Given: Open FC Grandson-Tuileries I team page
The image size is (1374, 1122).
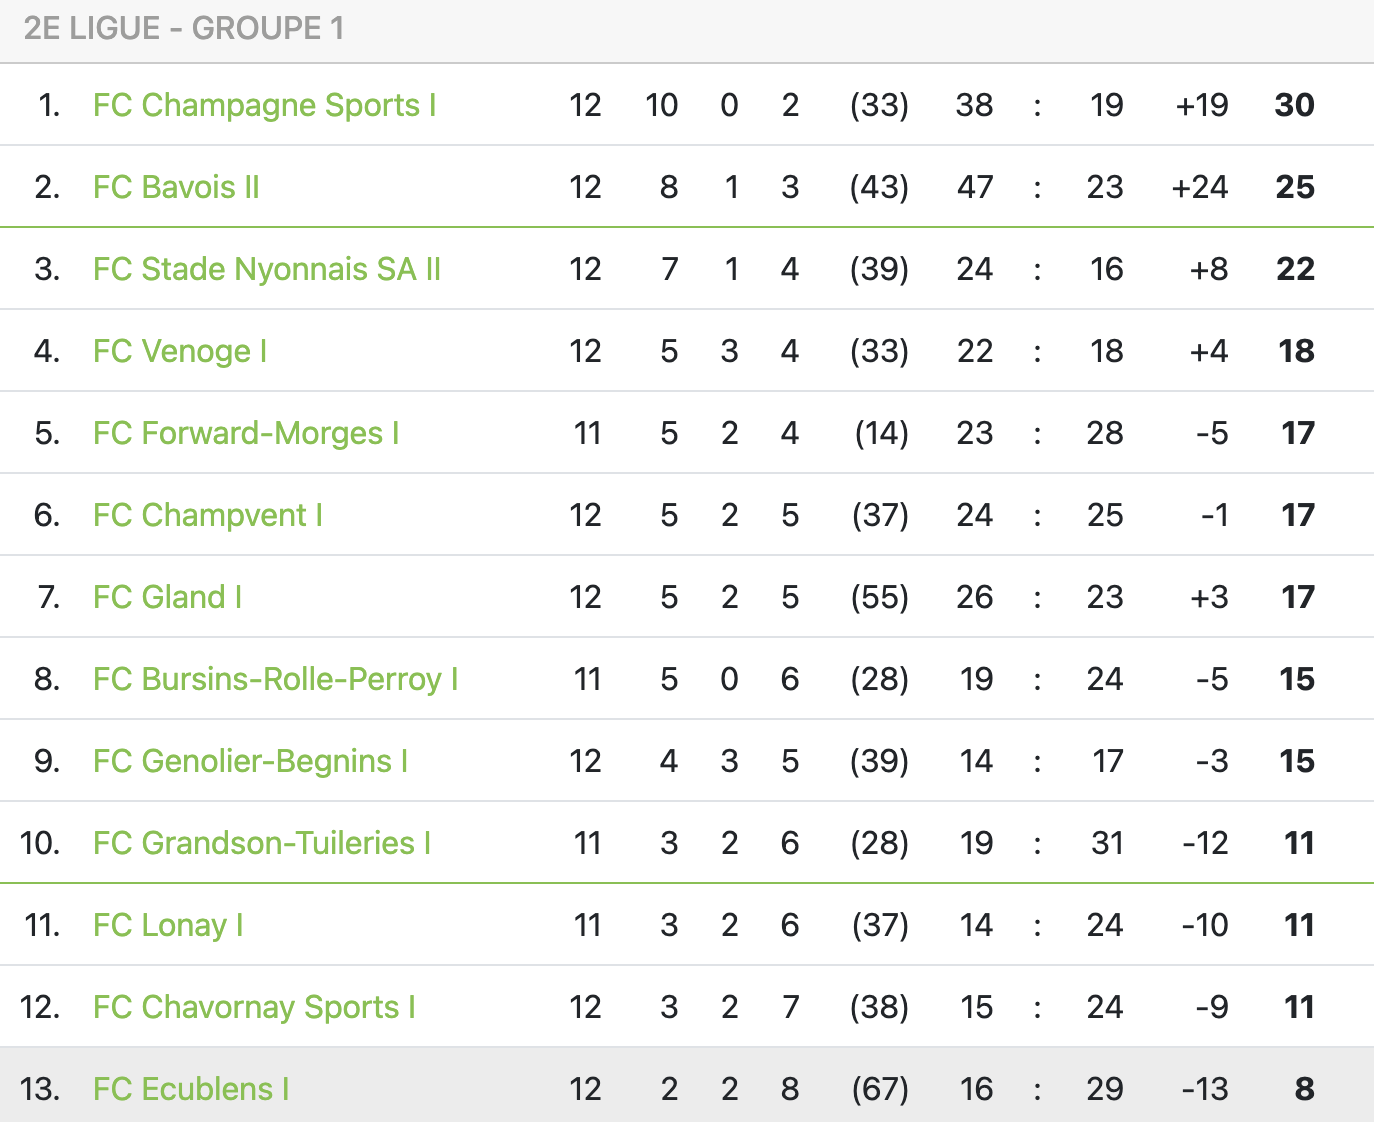Looking at the screenshot, I should pyautogui.click(x=262, y=843).
